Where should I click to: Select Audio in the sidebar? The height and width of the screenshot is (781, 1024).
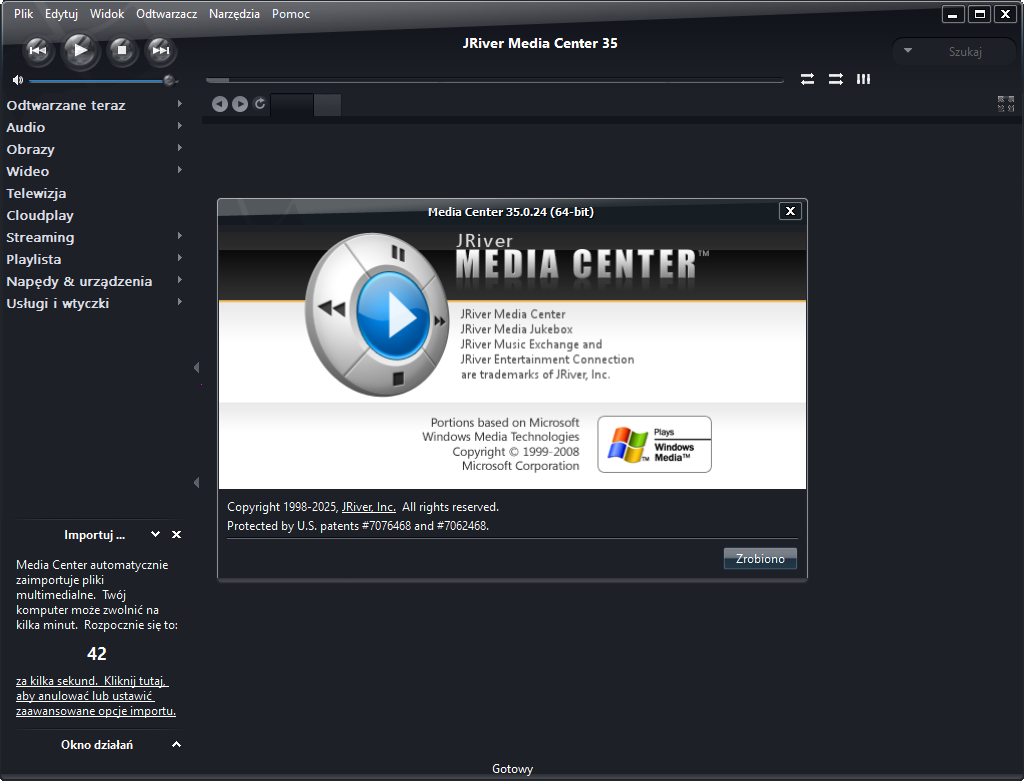point(25,127)
